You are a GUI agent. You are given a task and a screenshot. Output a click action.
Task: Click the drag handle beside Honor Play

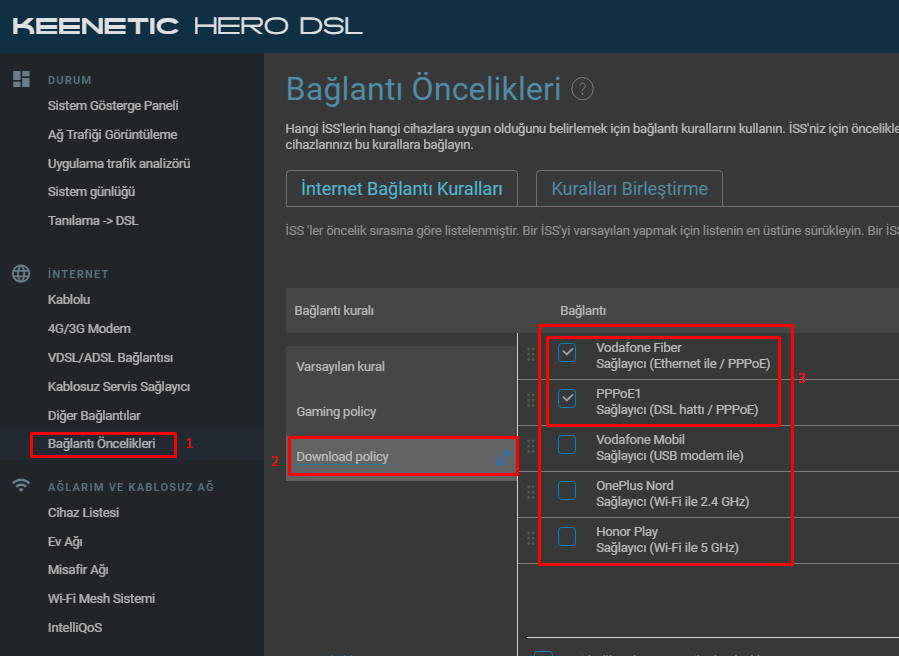tap(530, 538)
